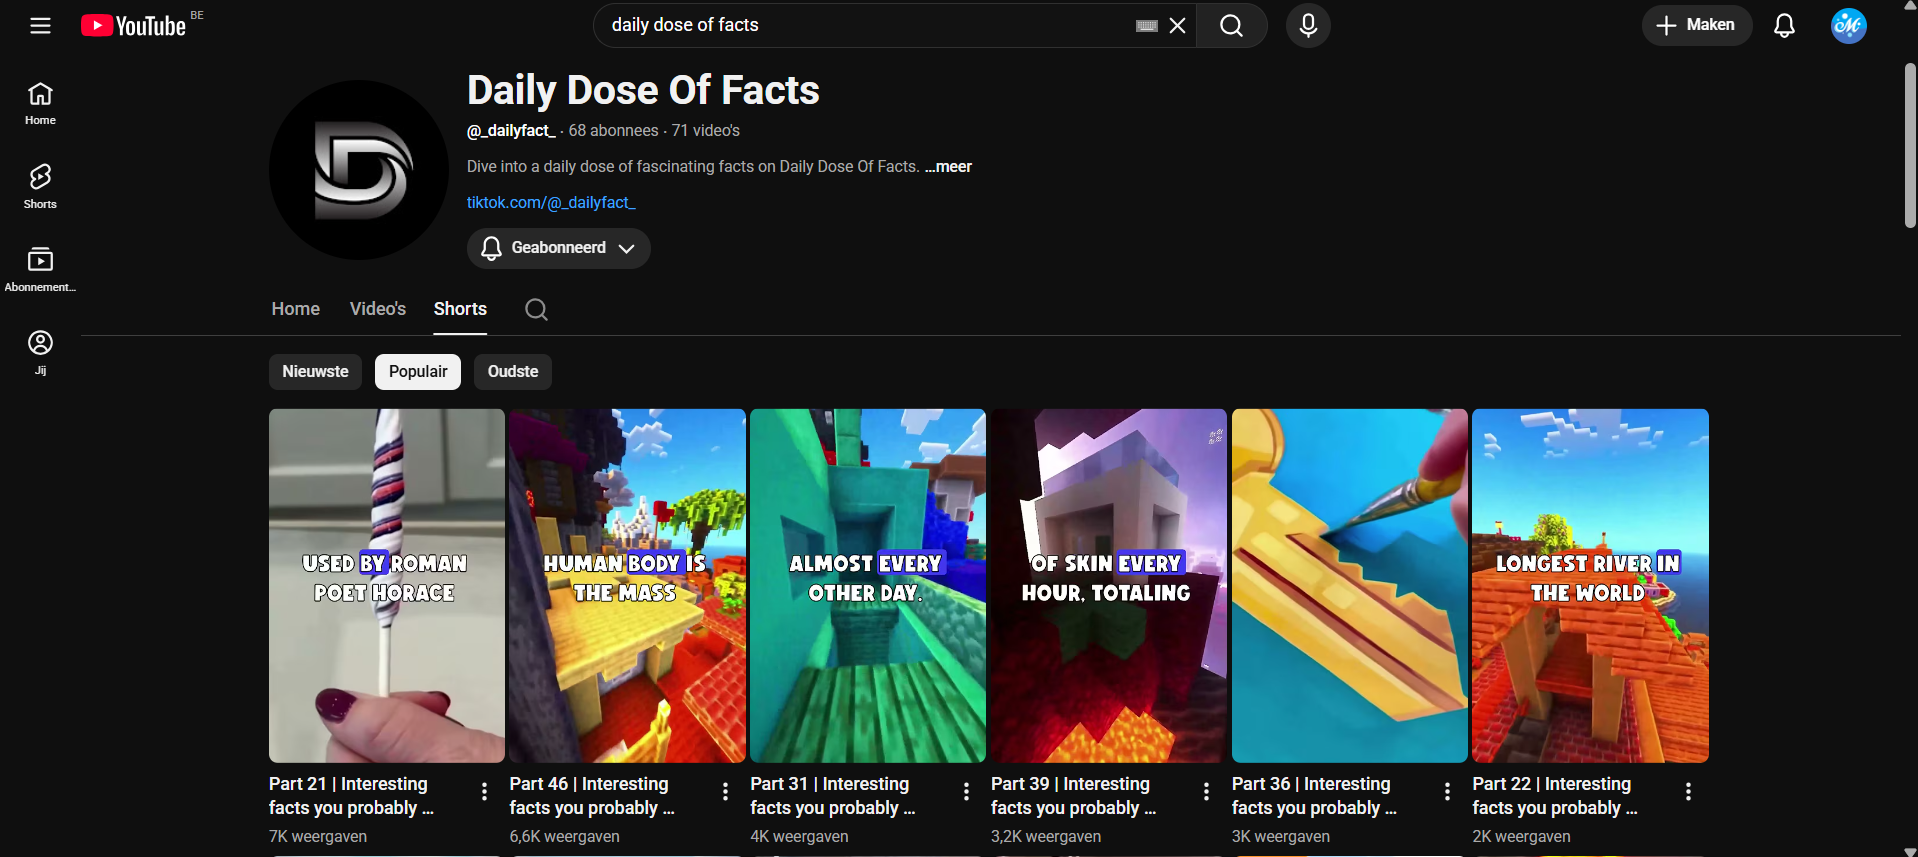Open options menu for Part 46 short
Image resolution: width=1918 pixels, height=857 pixels.
pyautogui.click(x=725, y=792)
